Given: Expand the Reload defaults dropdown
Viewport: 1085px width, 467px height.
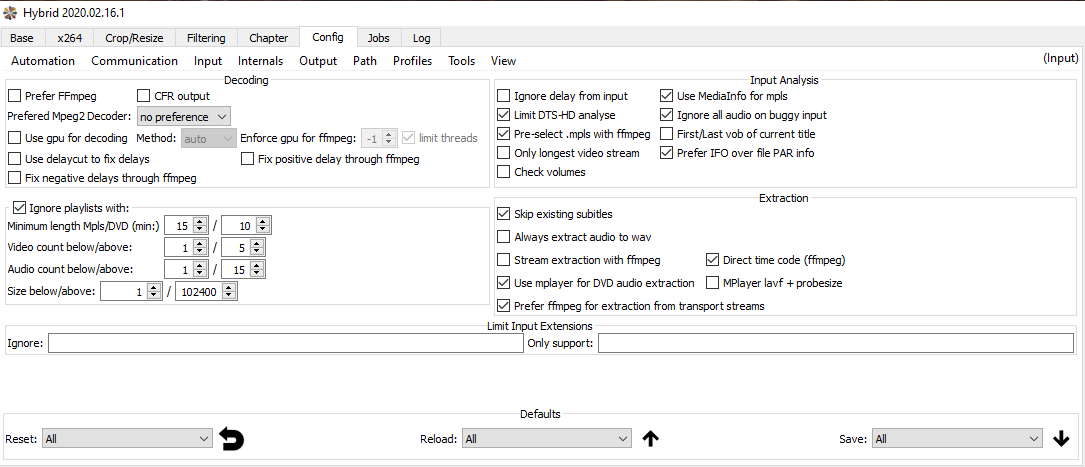Looking at the screenshot, I should point(546,438).
